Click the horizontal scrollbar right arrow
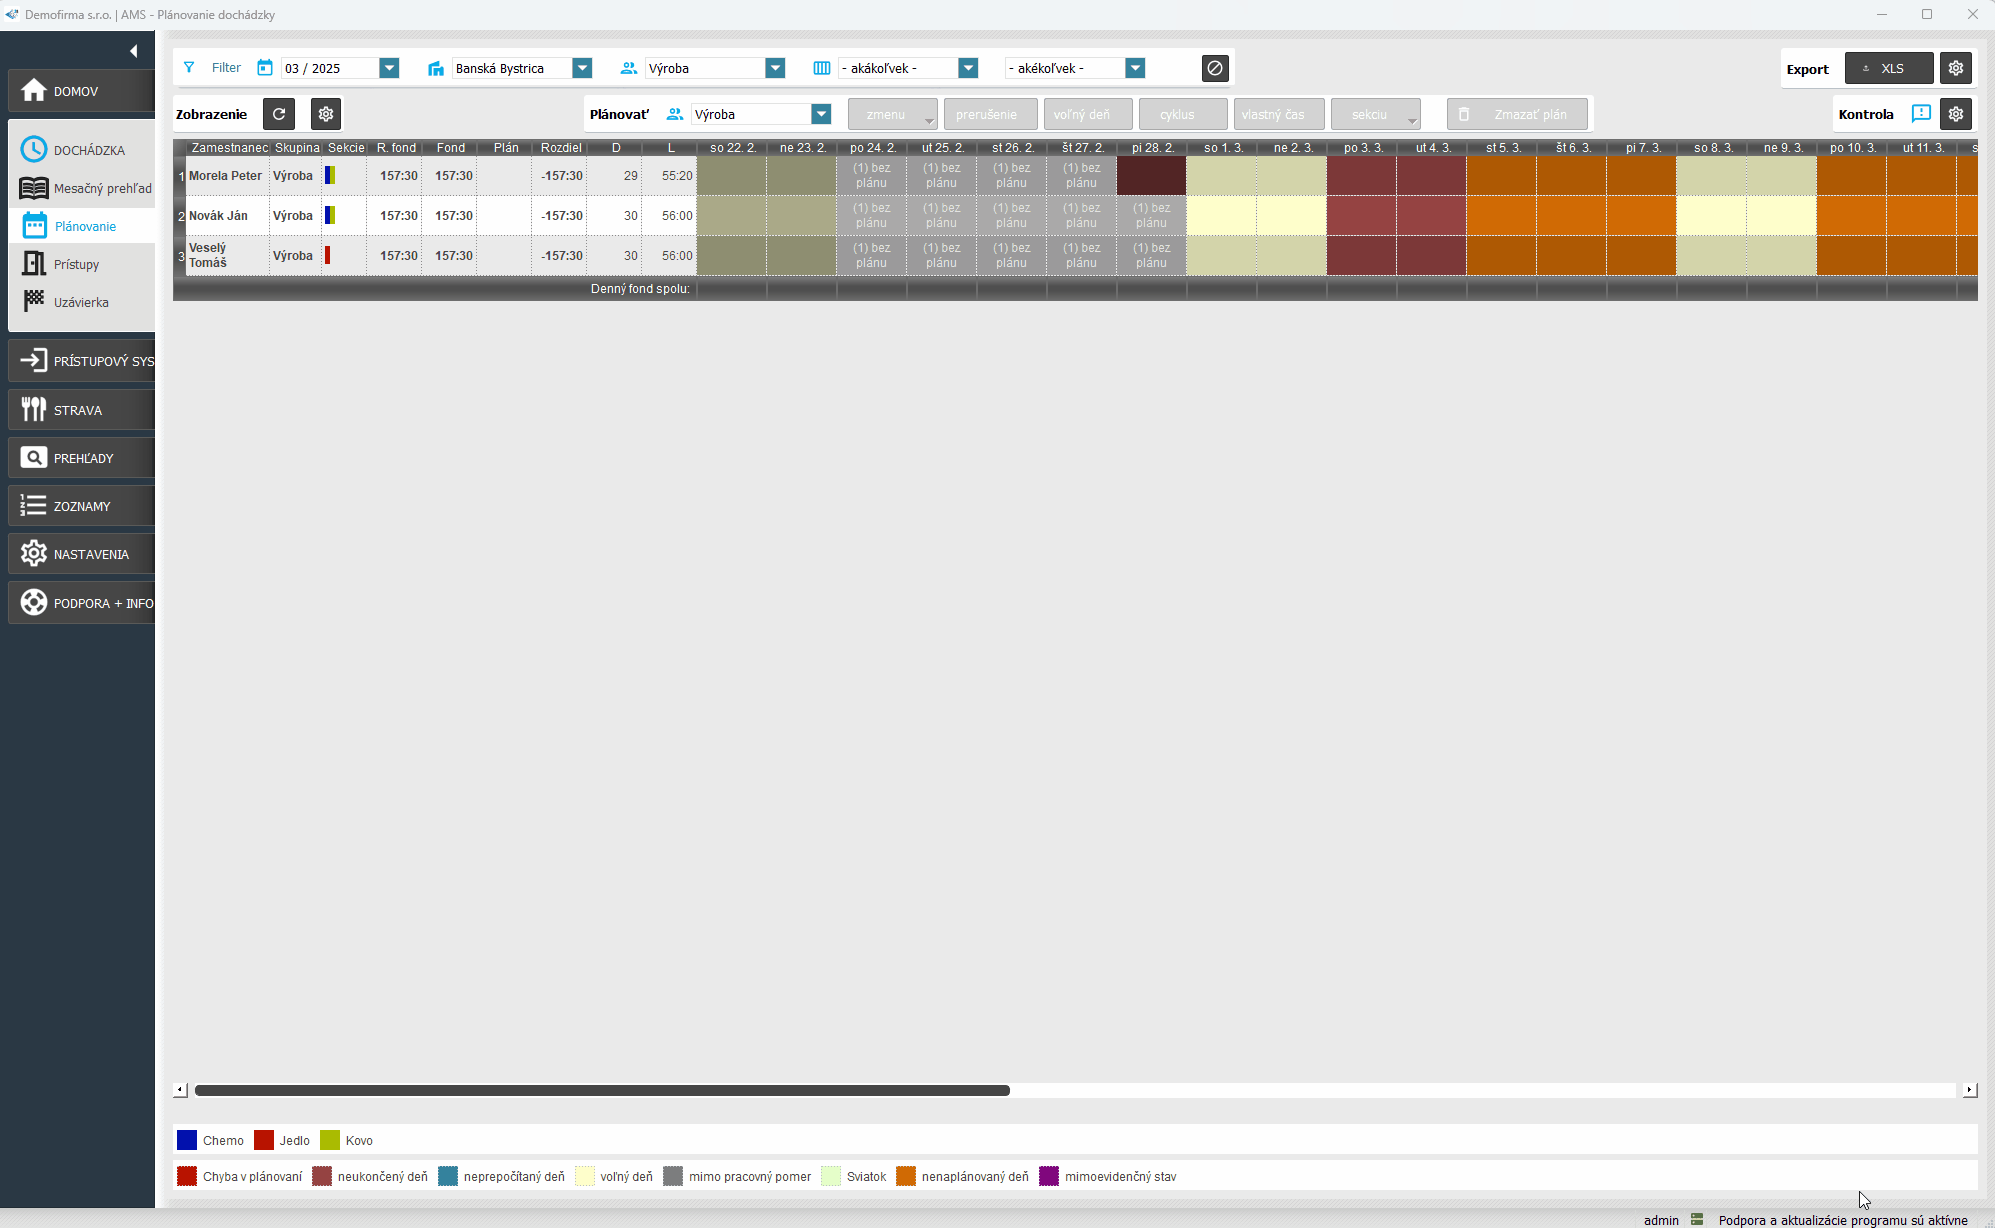The image size is (1995, 1228). click(1969, 1090)
